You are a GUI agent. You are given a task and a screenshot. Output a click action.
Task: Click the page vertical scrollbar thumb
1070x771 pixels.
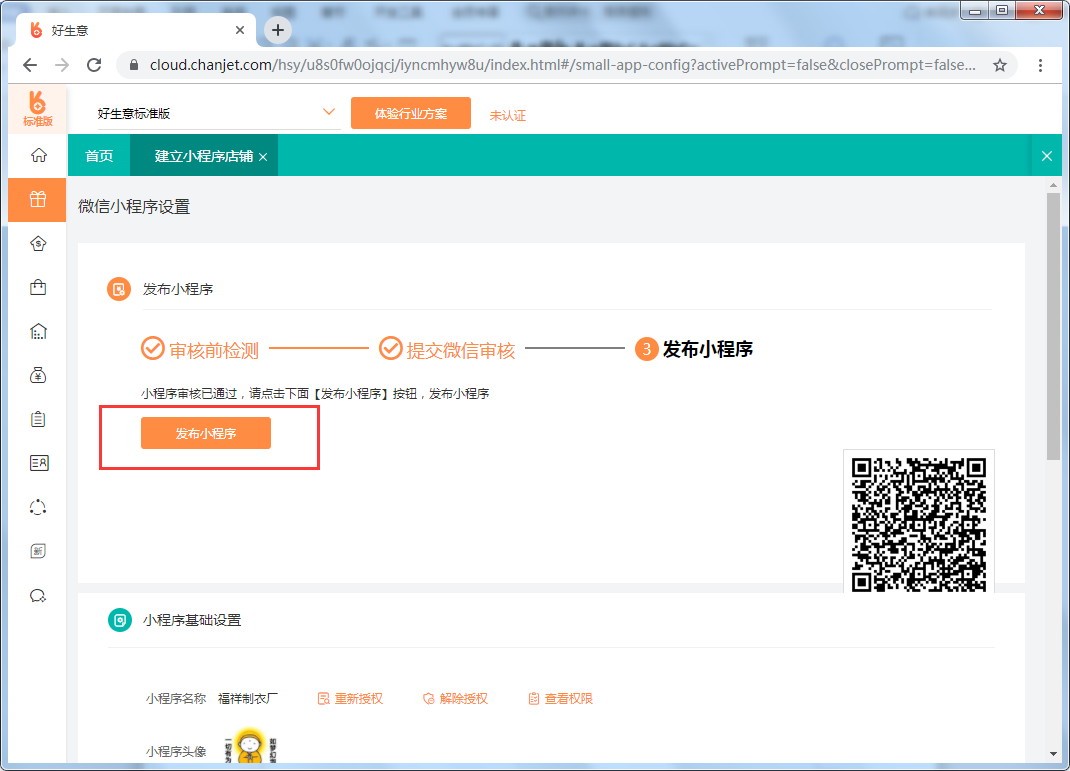click(1053, 325)
